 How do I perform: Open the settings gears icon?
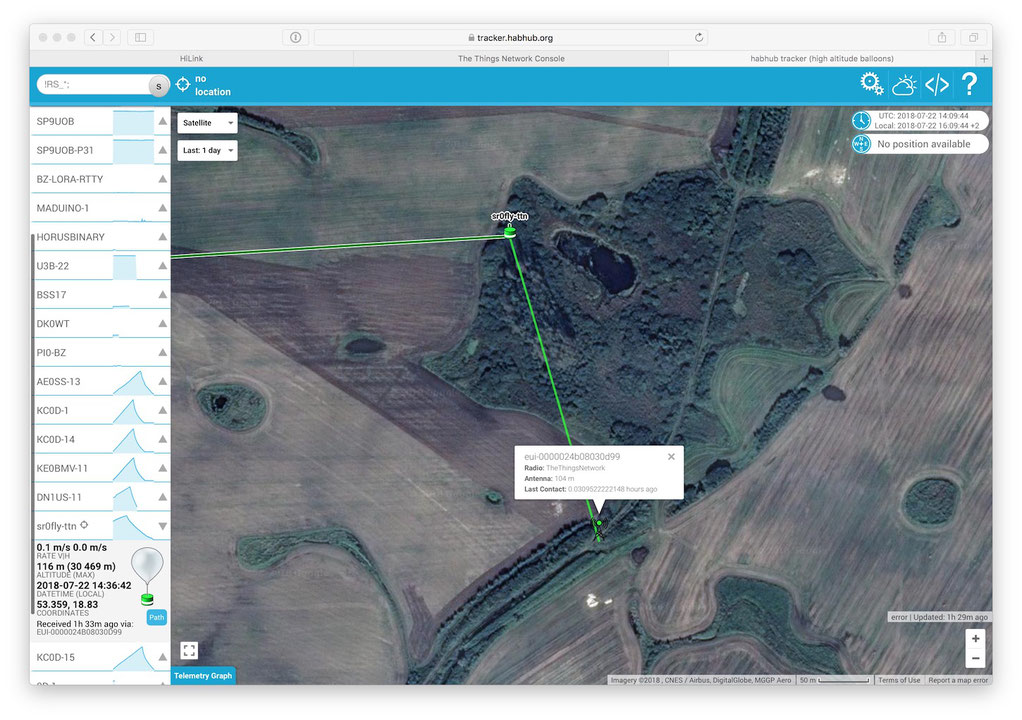pos(871,84)
